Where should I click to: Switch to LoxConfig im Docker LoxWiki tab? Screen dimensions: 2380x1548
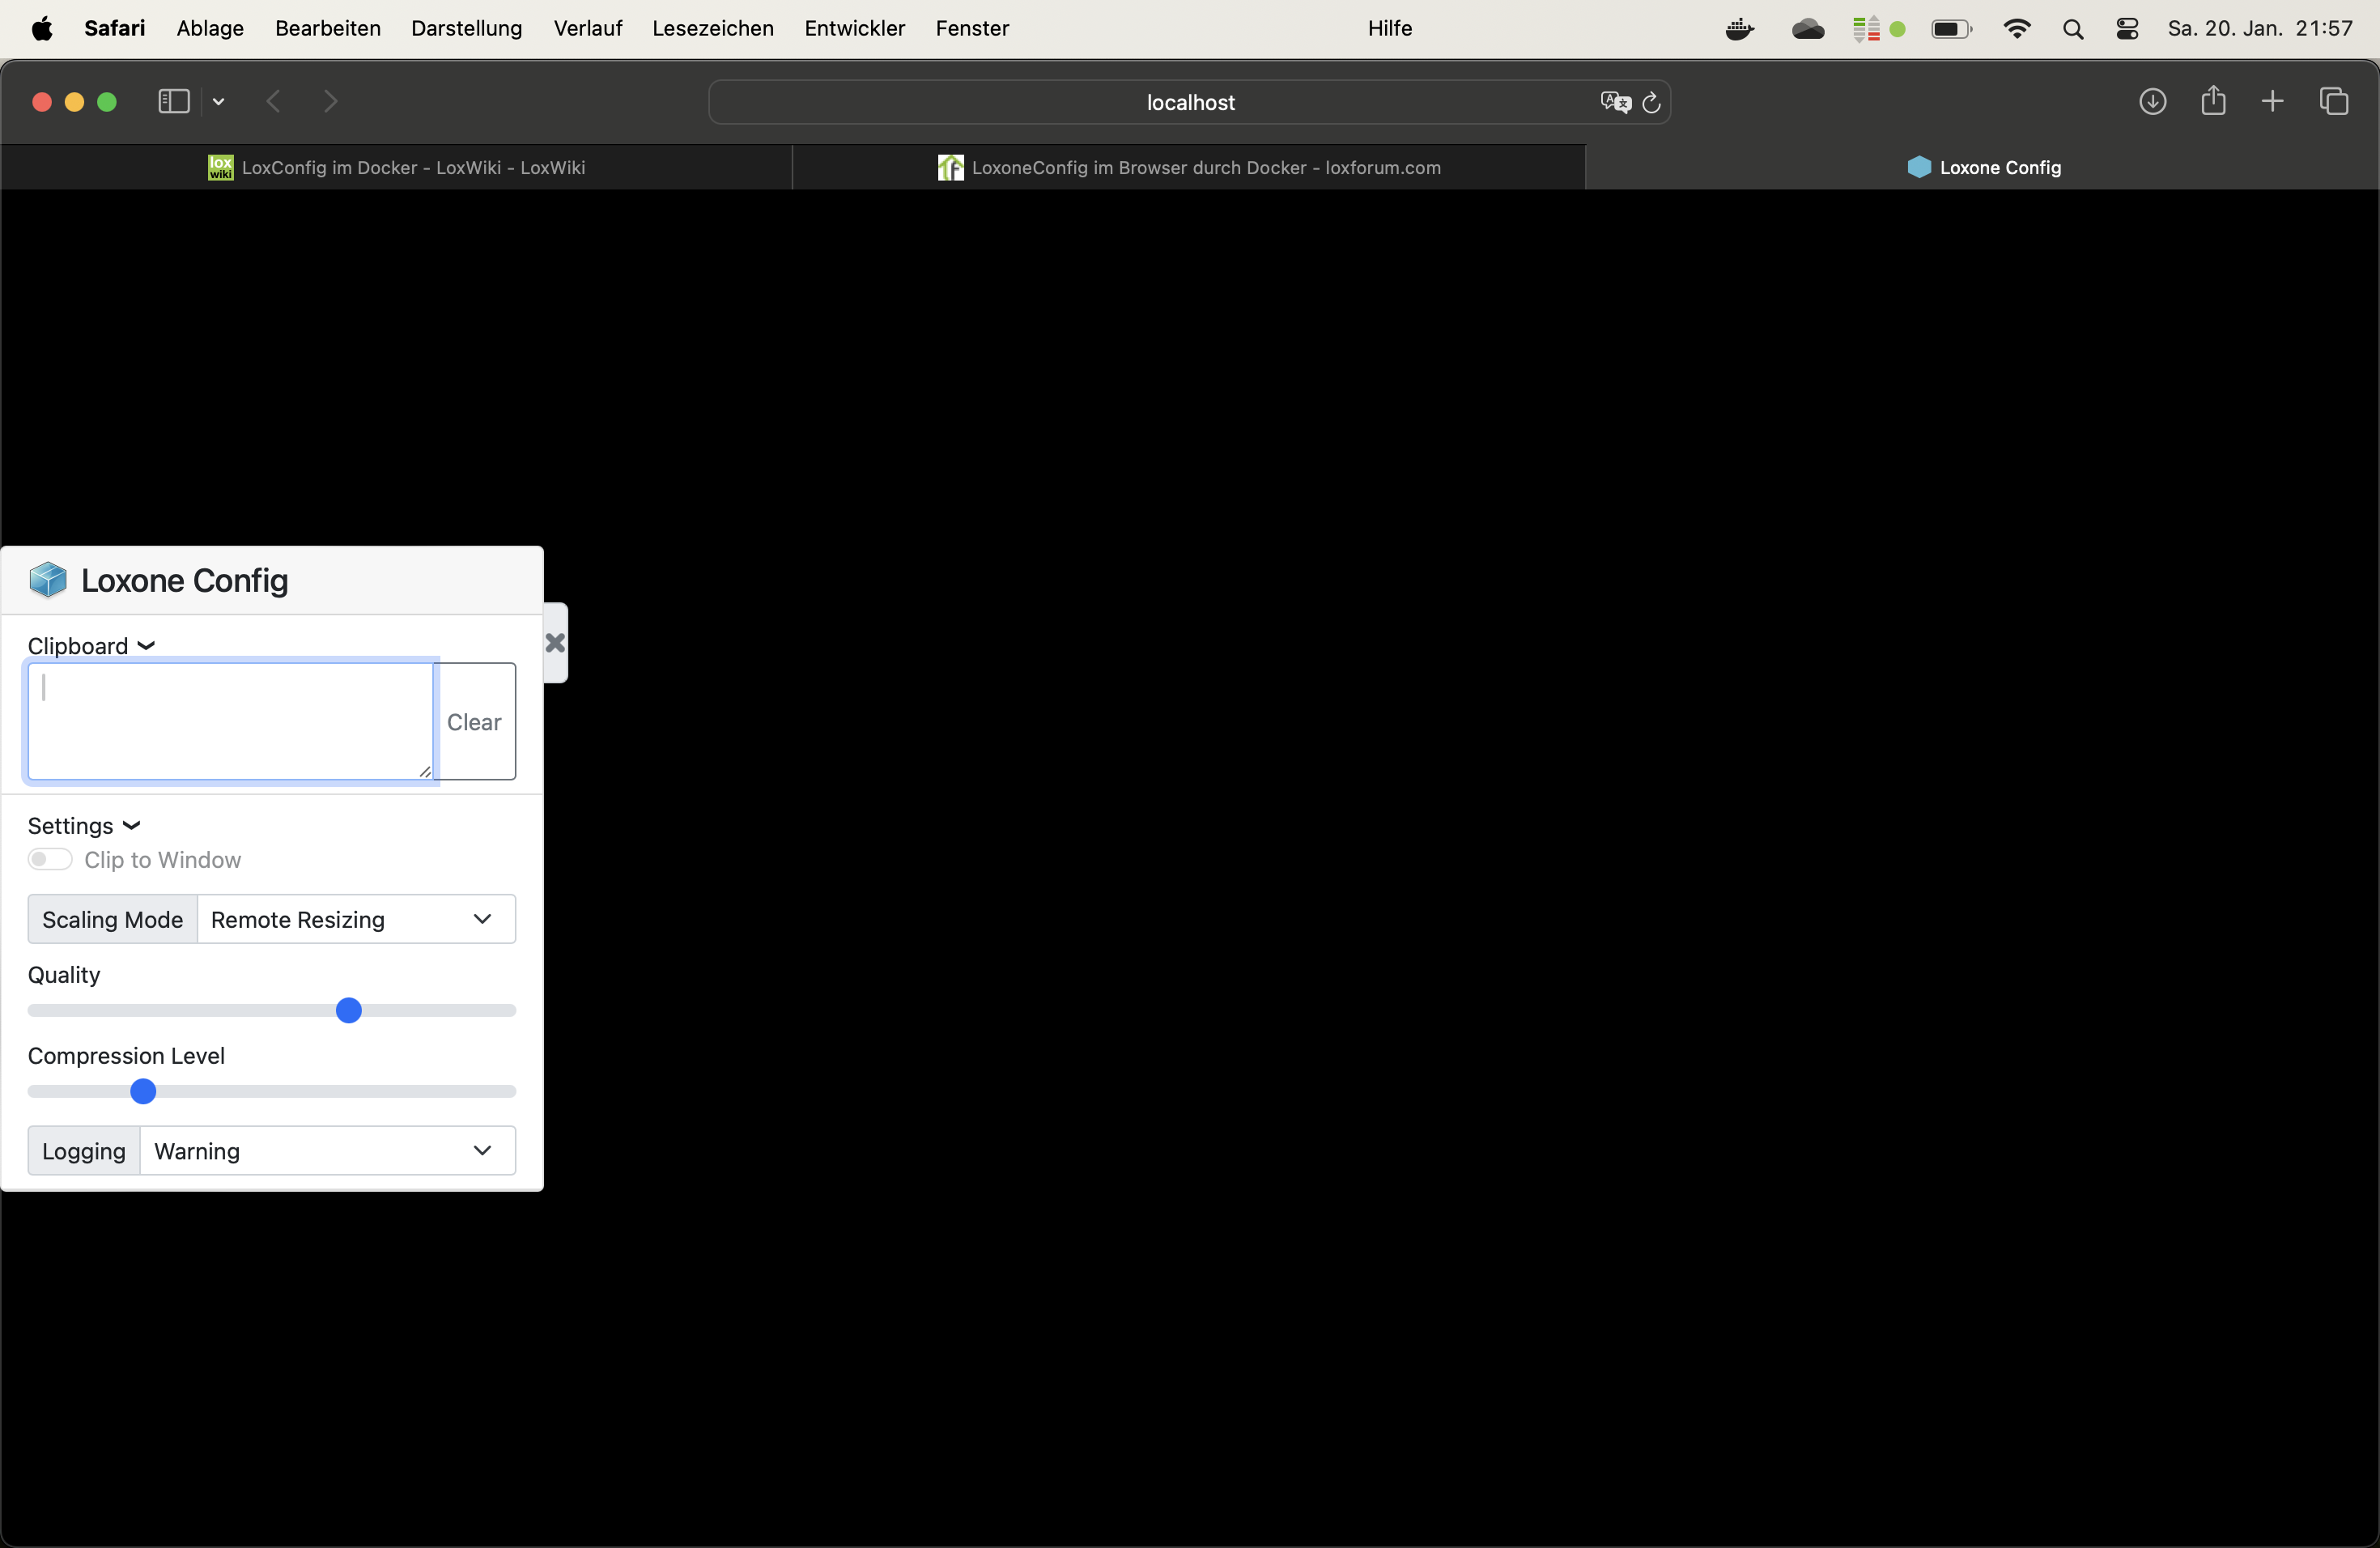coord(397,168)
